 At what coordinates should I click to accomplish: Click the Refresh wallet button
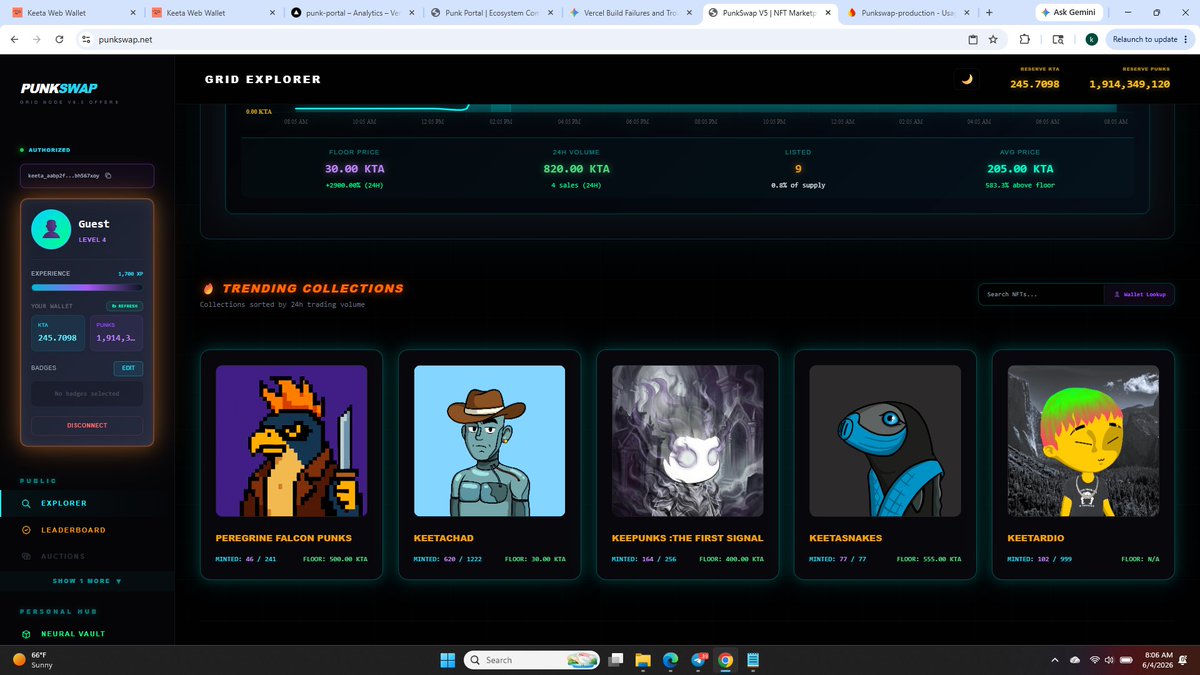pos(124,306)
